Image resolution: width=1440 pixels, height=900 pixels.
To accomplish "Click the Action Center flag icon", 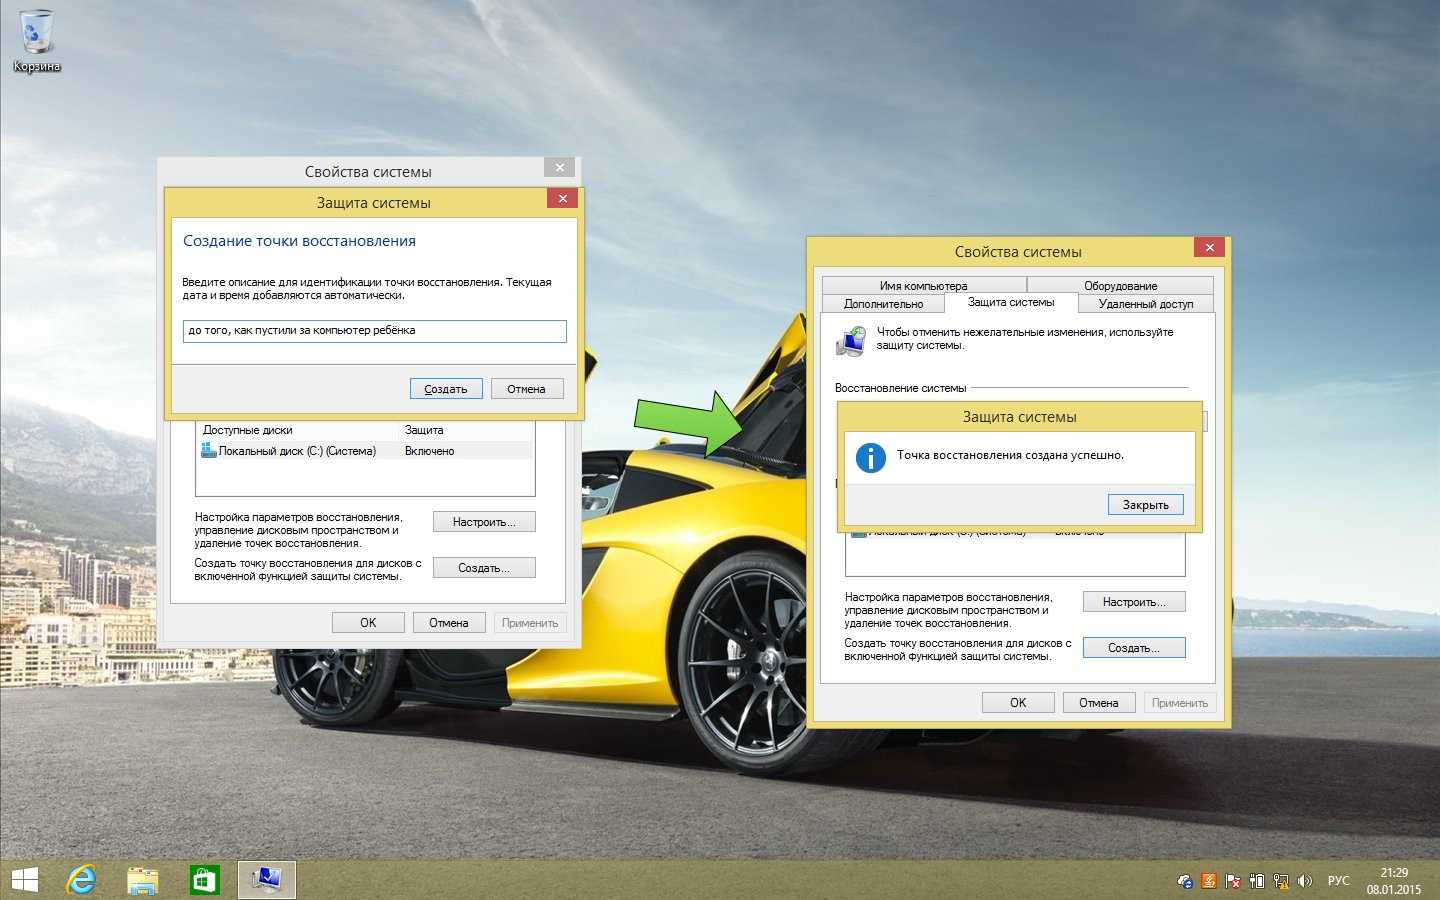I will [1233, 881].
